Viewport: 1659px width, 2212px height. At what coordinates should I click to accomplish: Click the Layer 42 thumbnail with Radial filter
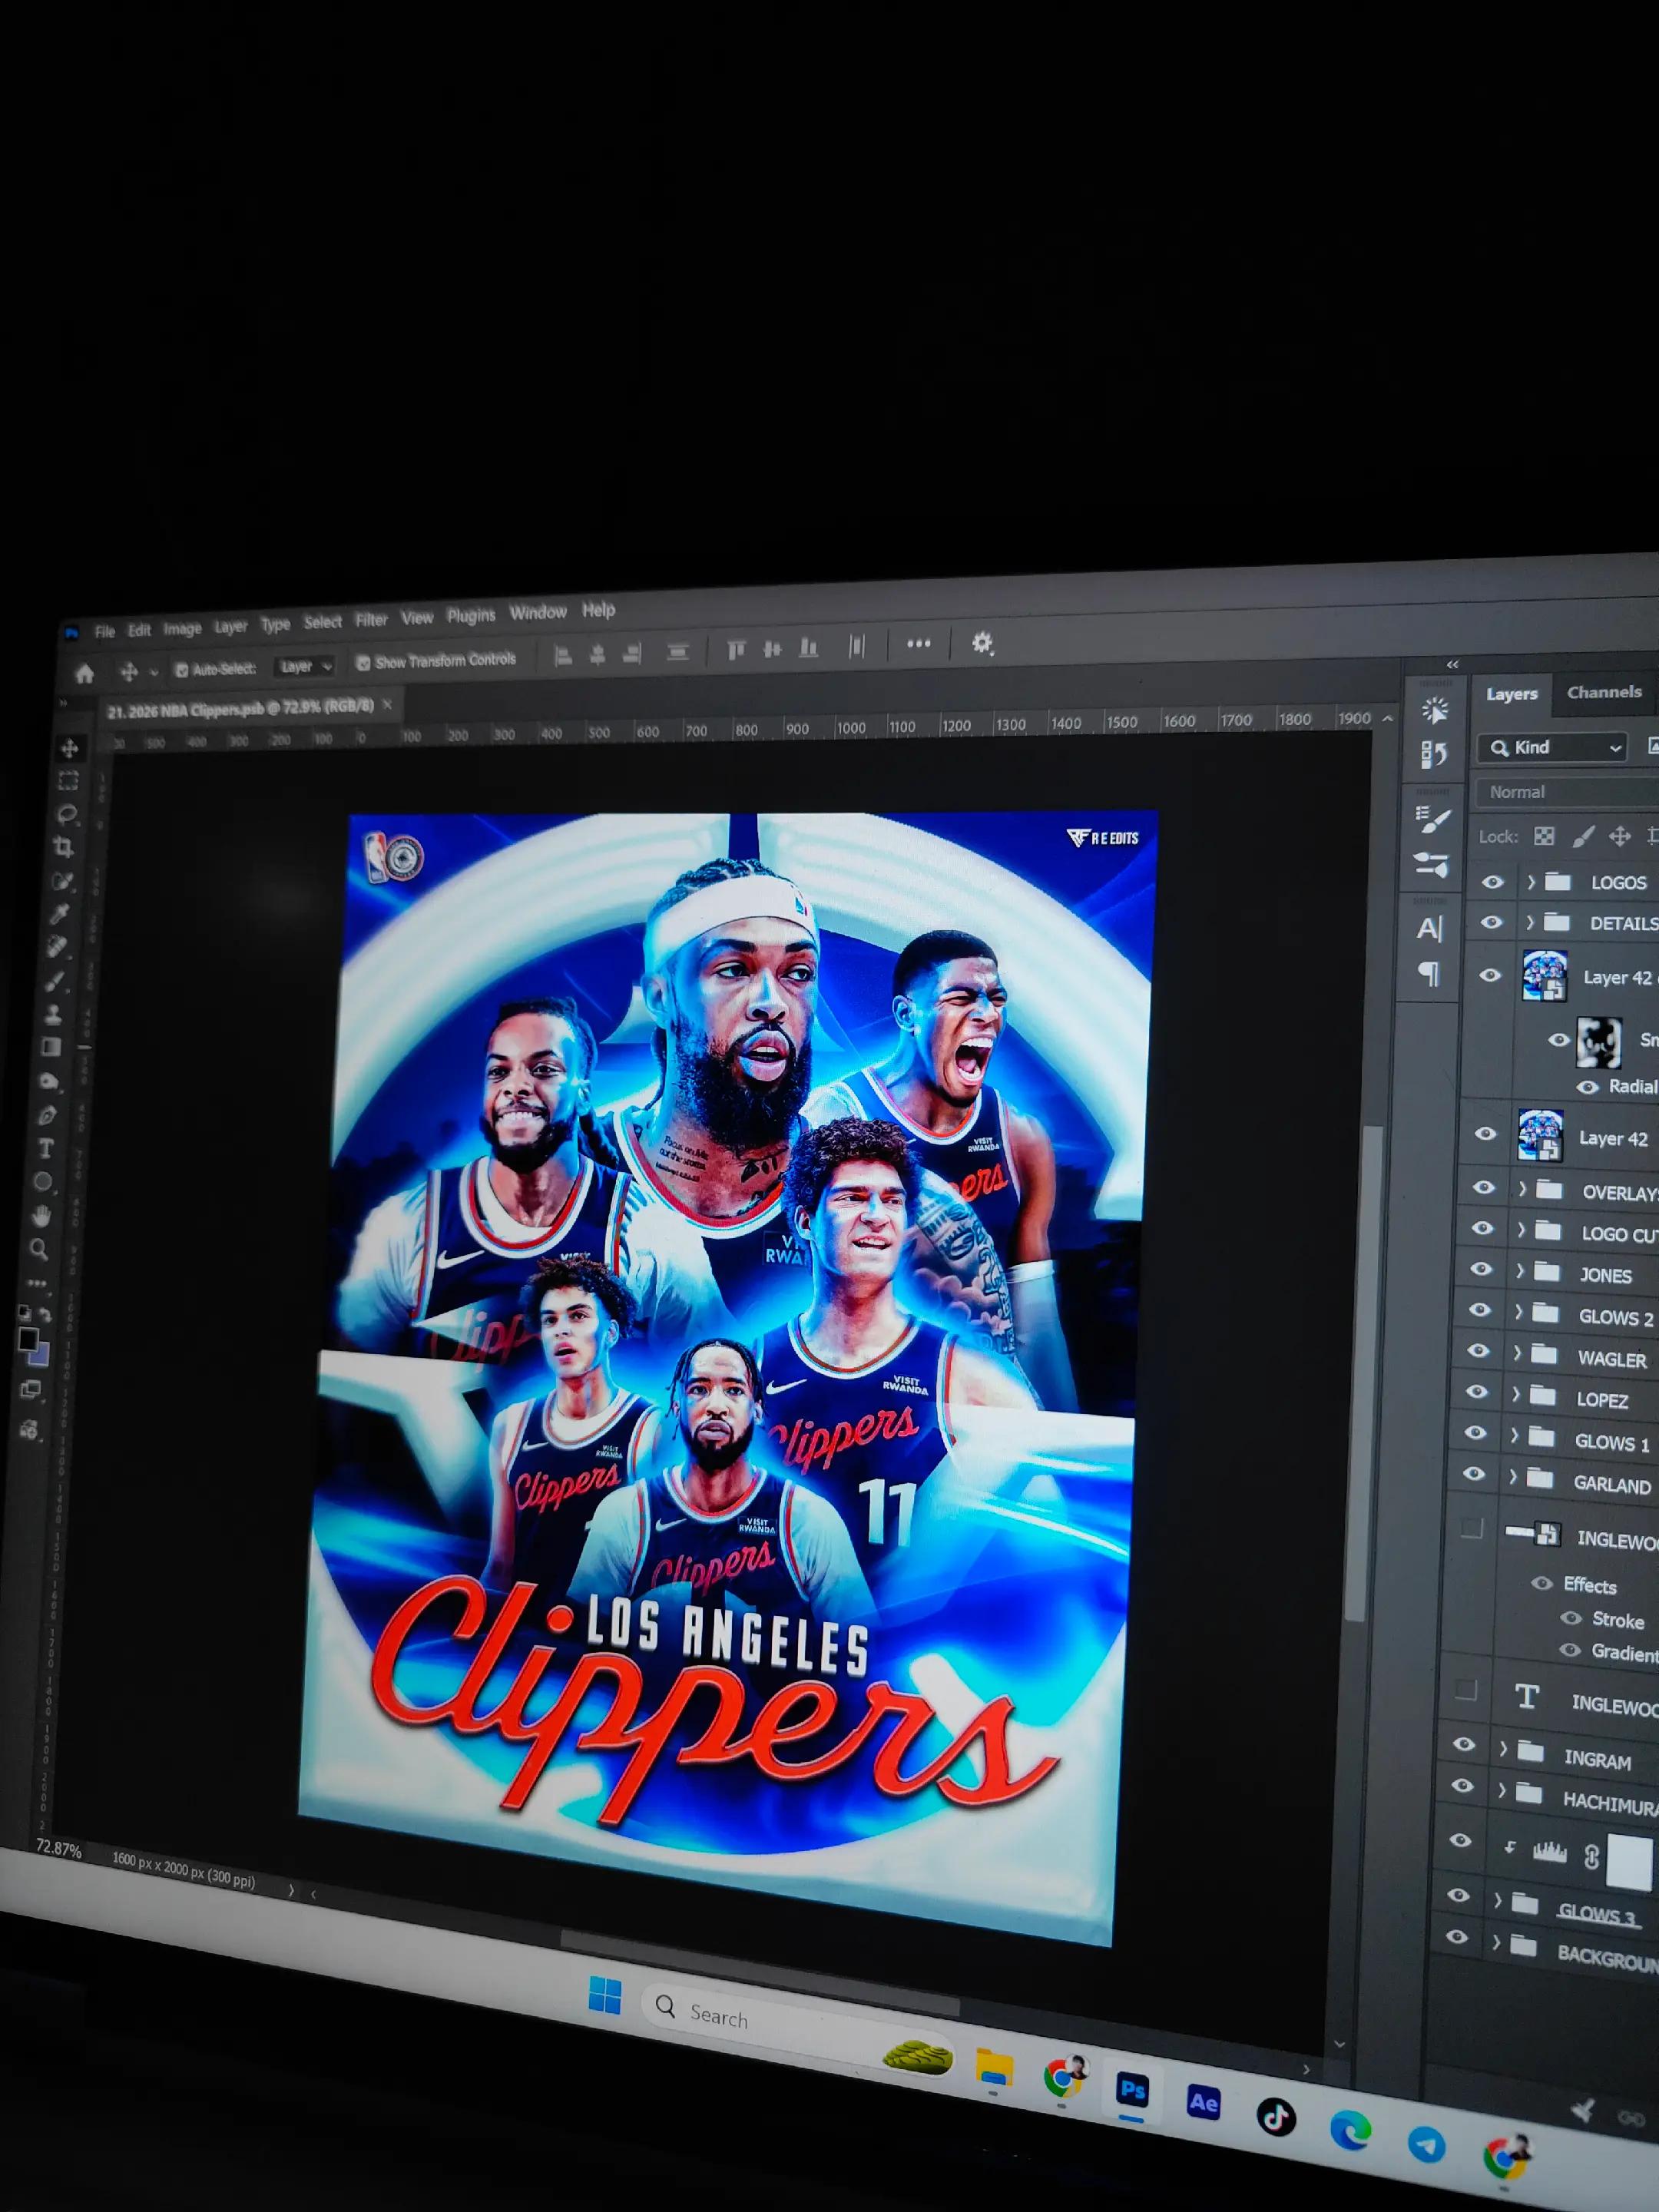[x=1544, y=976]
